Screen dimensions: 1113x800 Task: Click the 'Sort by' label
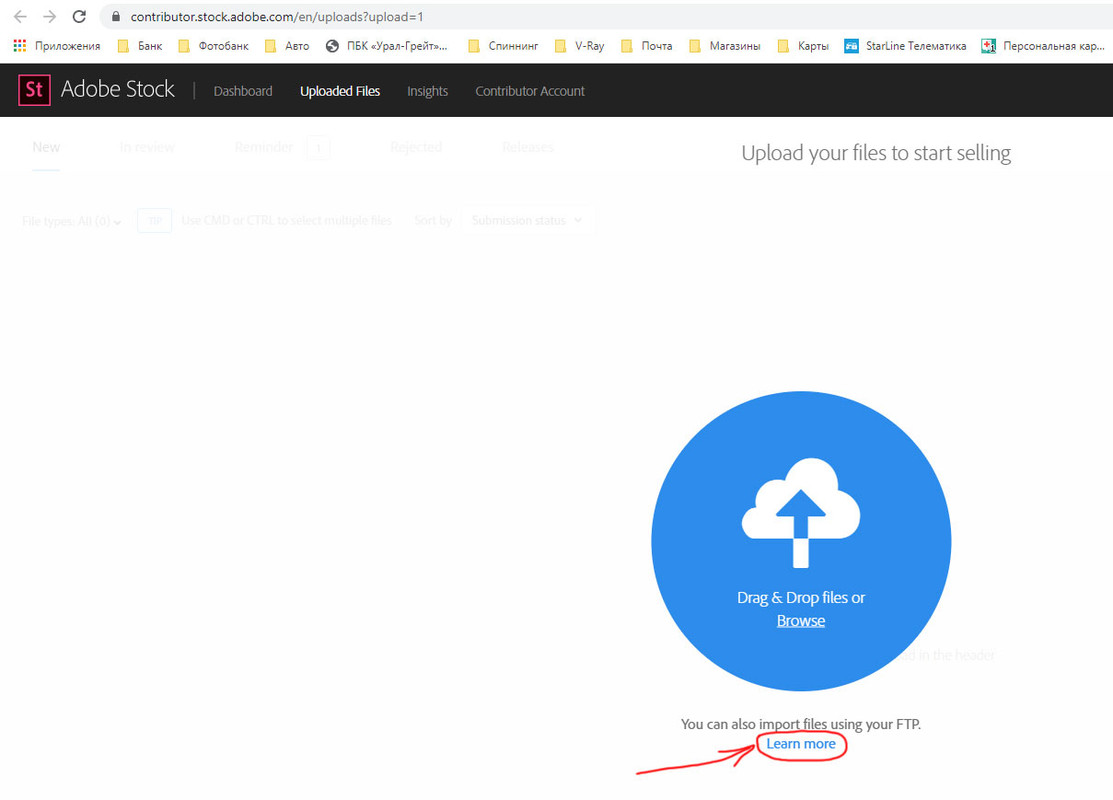[x=433, y=221]
